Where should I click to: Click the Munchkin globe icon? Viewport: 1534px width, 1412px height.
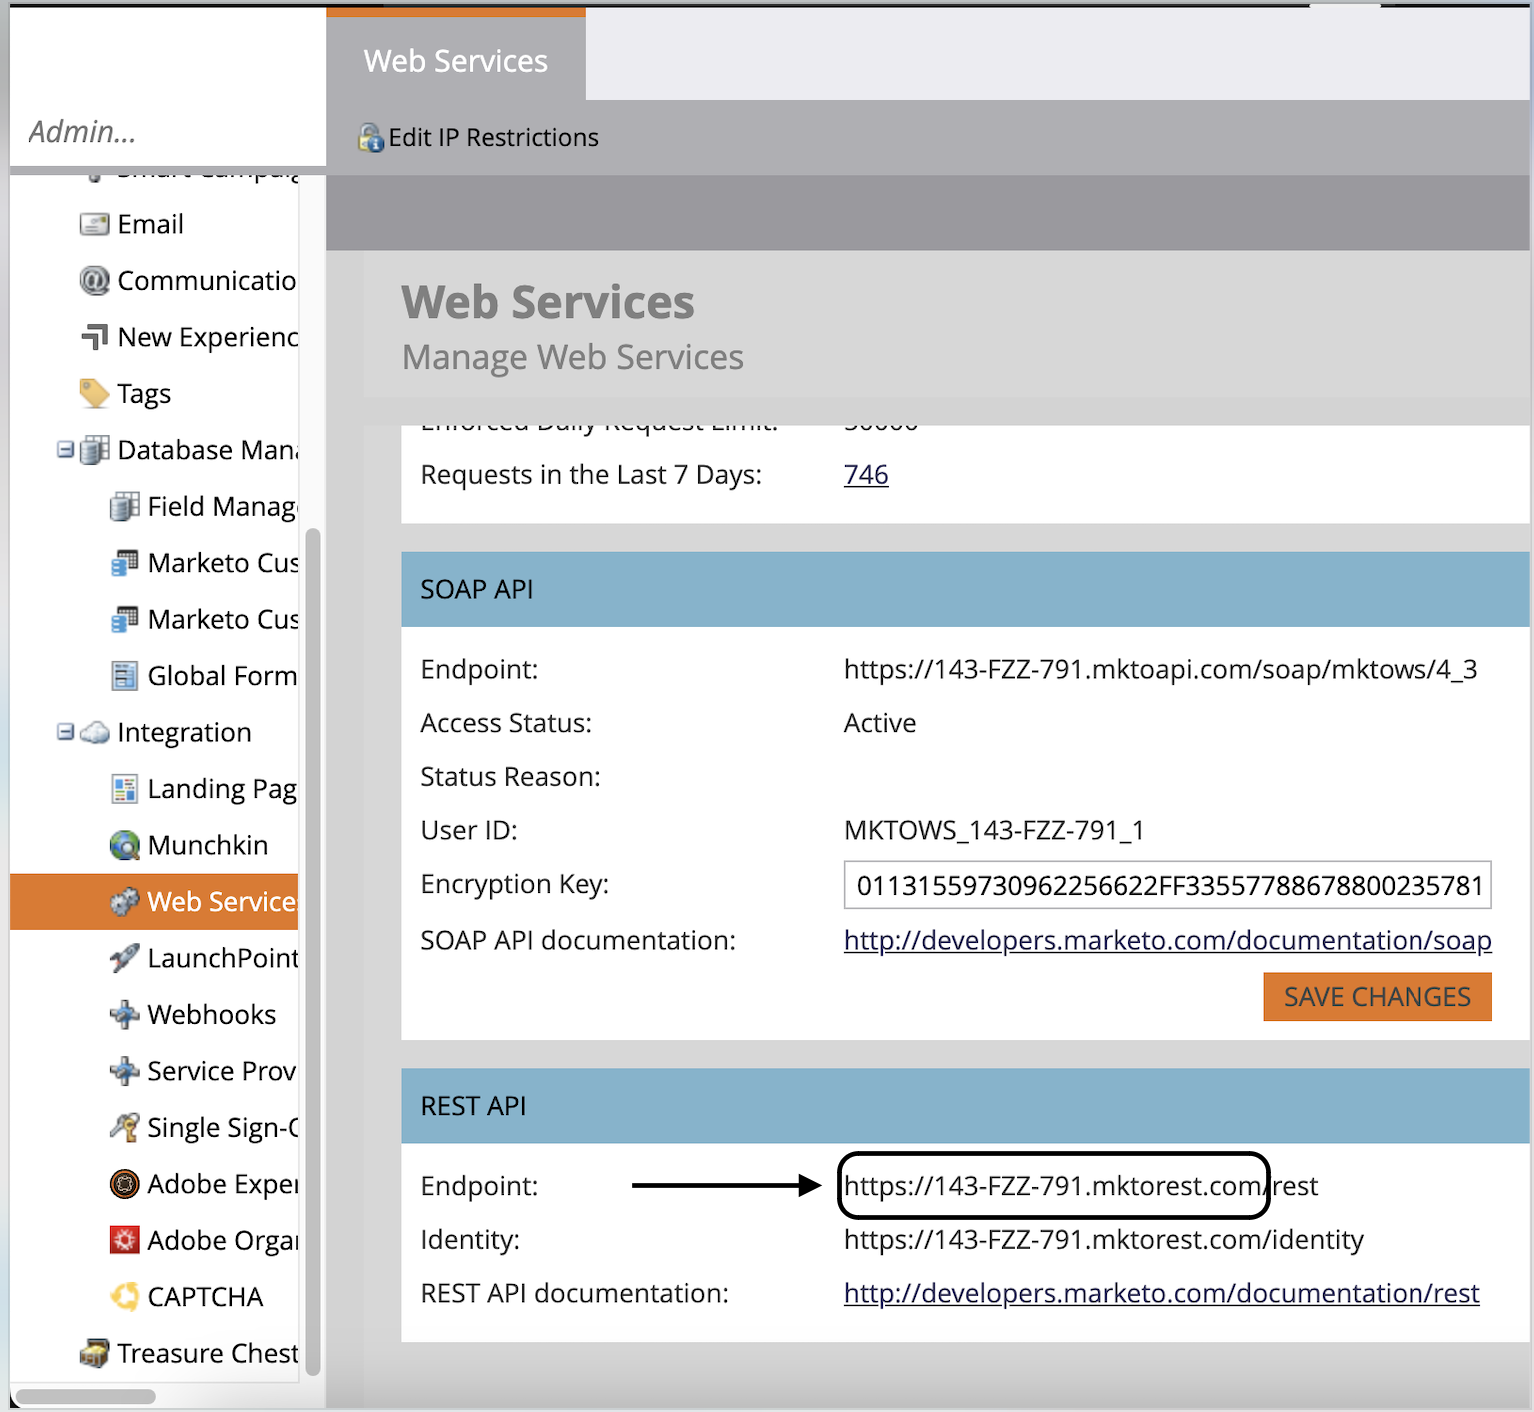[x=124, y=845]
